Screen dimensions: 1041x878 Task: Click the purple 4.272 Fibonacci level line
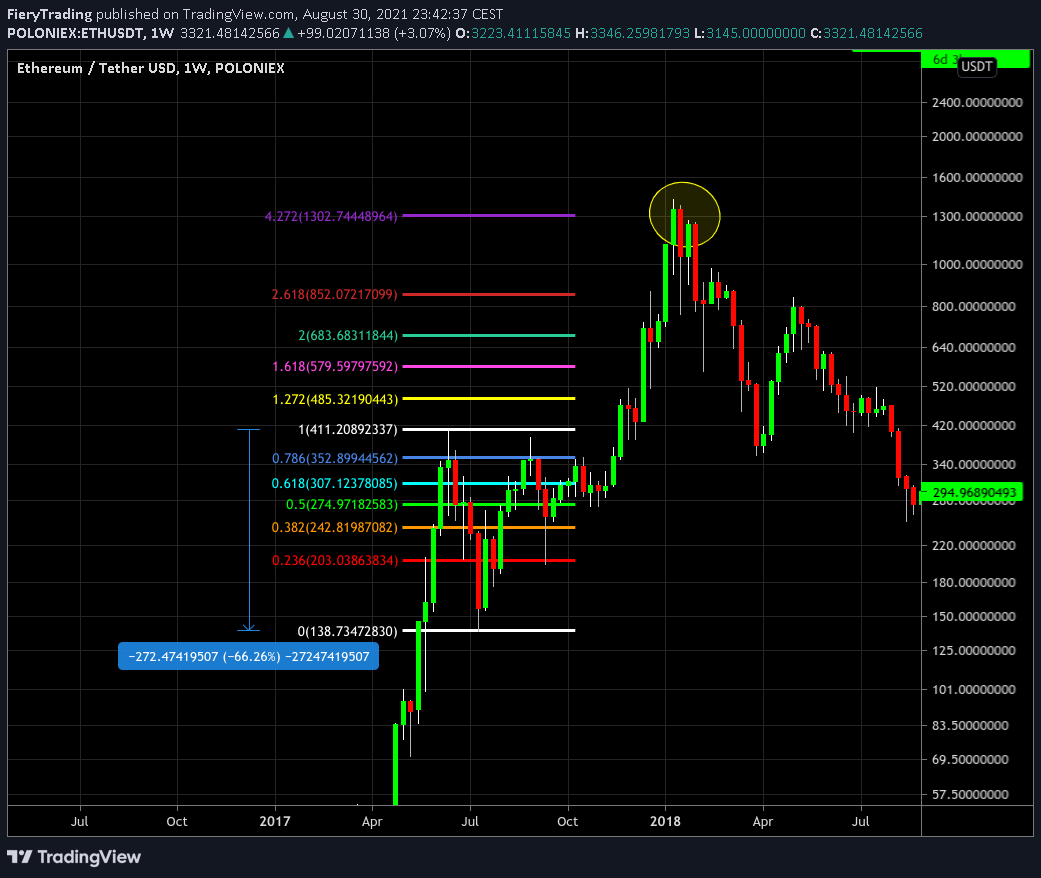[x=489, y=215]
